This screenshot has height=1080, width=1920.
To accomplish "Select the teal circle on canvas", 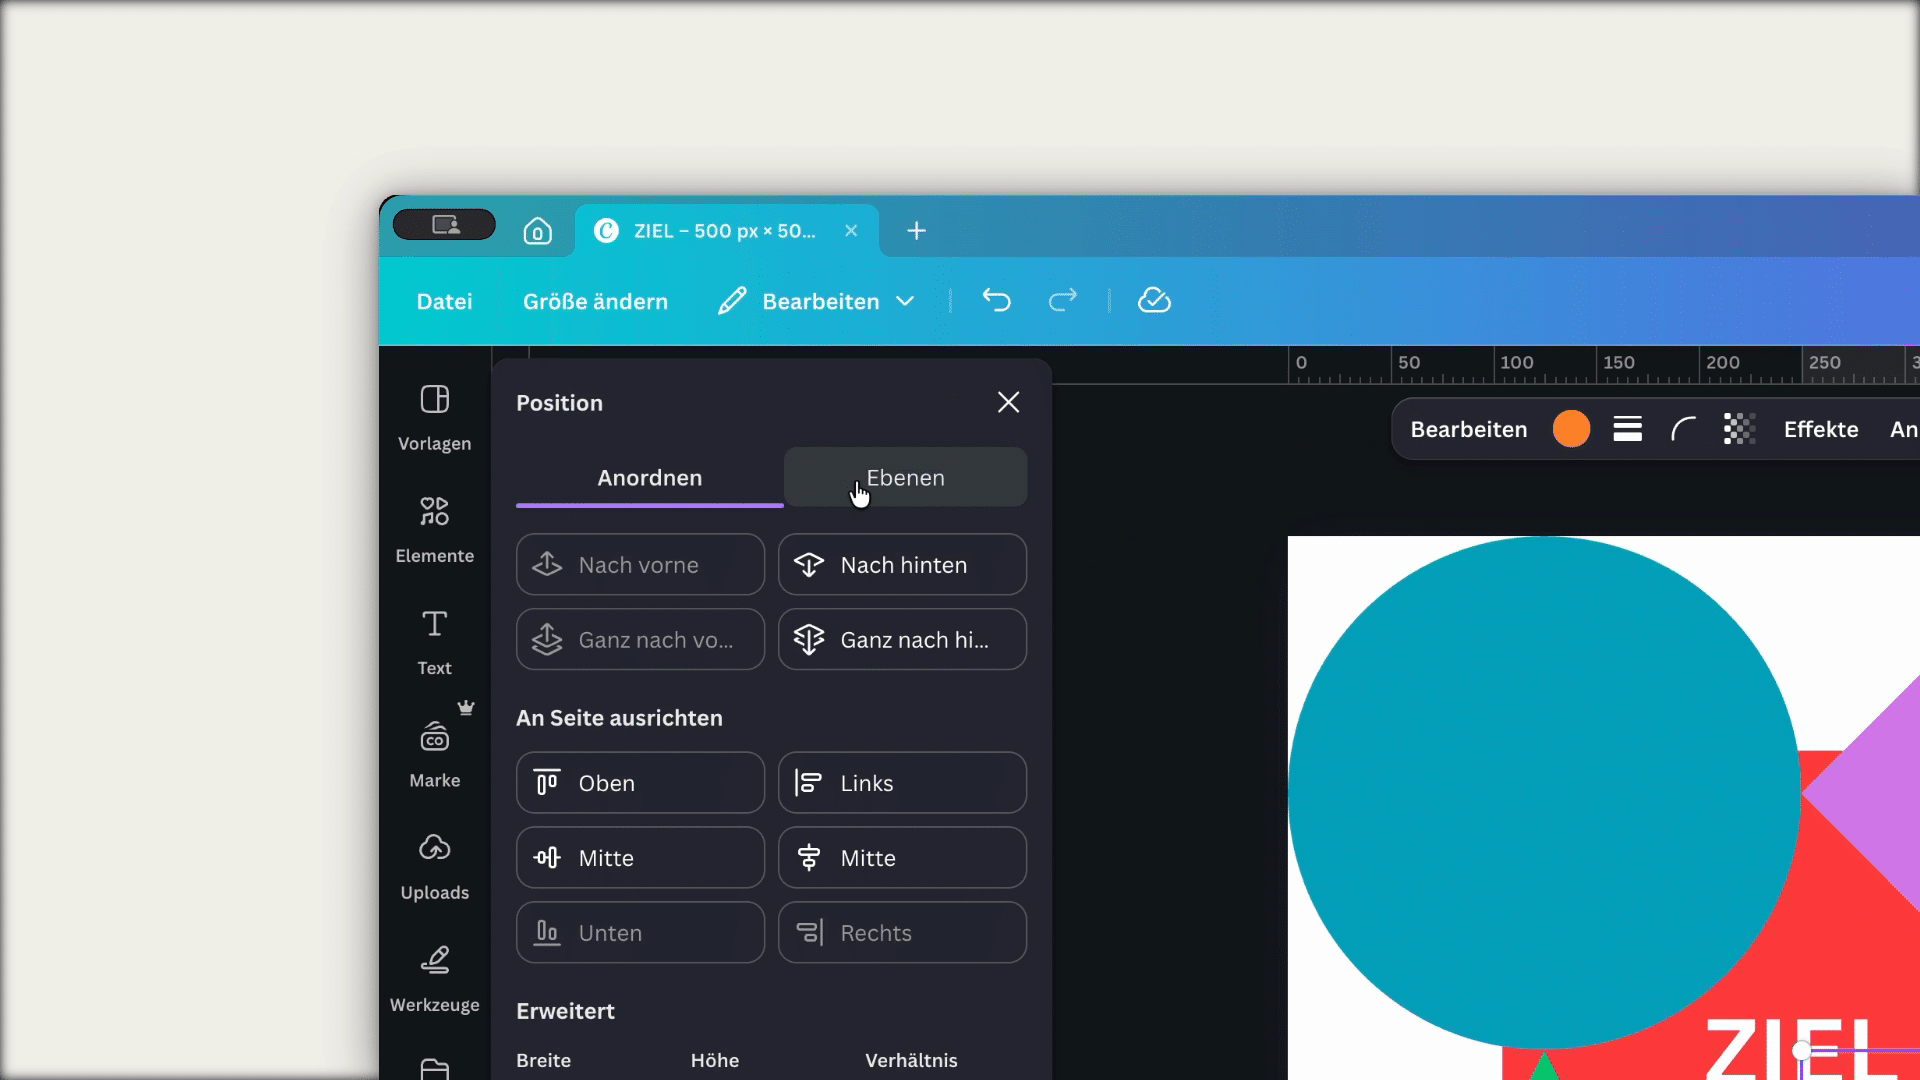I will pos(1544,792).
